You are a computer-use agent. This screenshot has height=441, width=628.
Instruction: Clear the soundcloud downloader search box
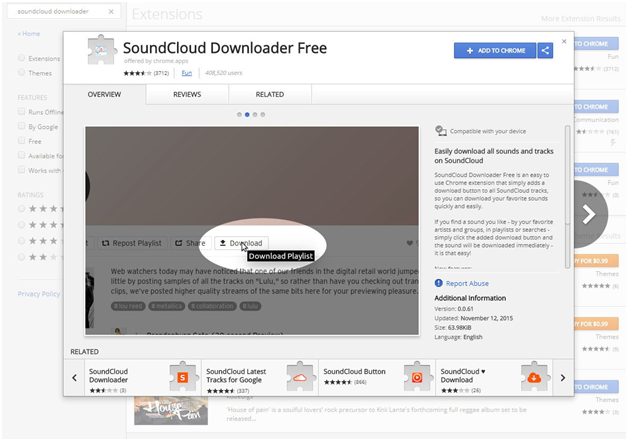111,12
